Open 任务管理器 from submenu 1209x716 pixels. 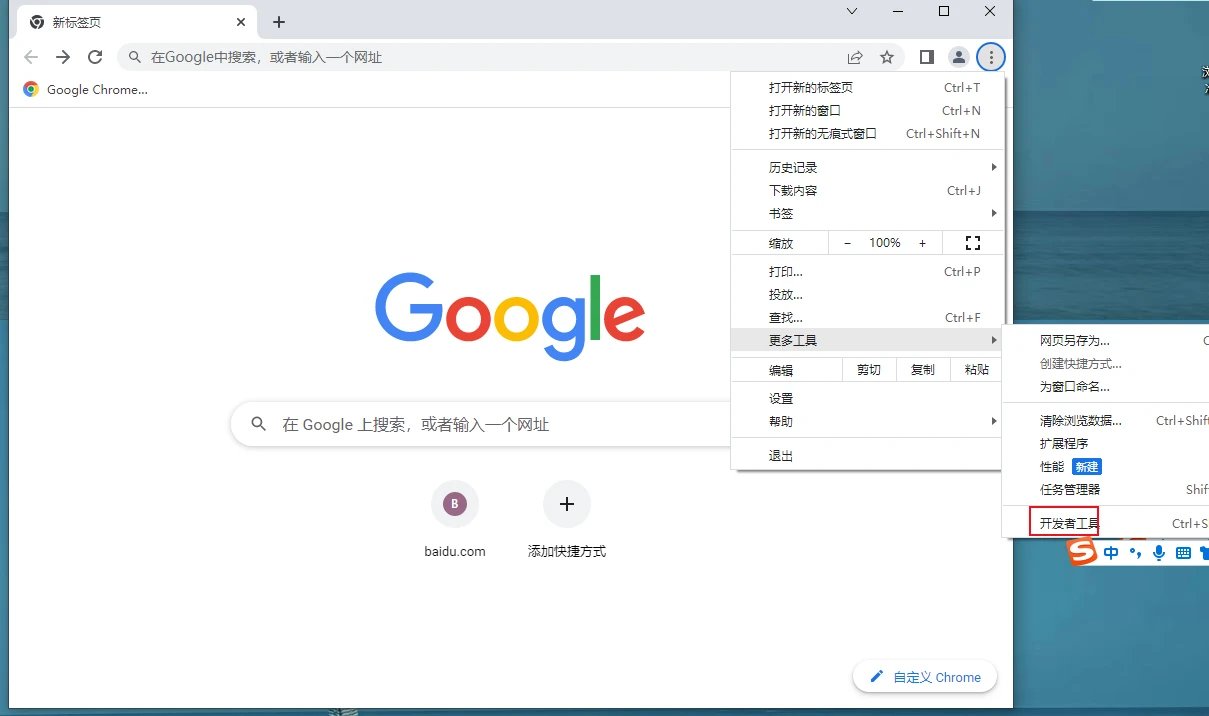1106,490
